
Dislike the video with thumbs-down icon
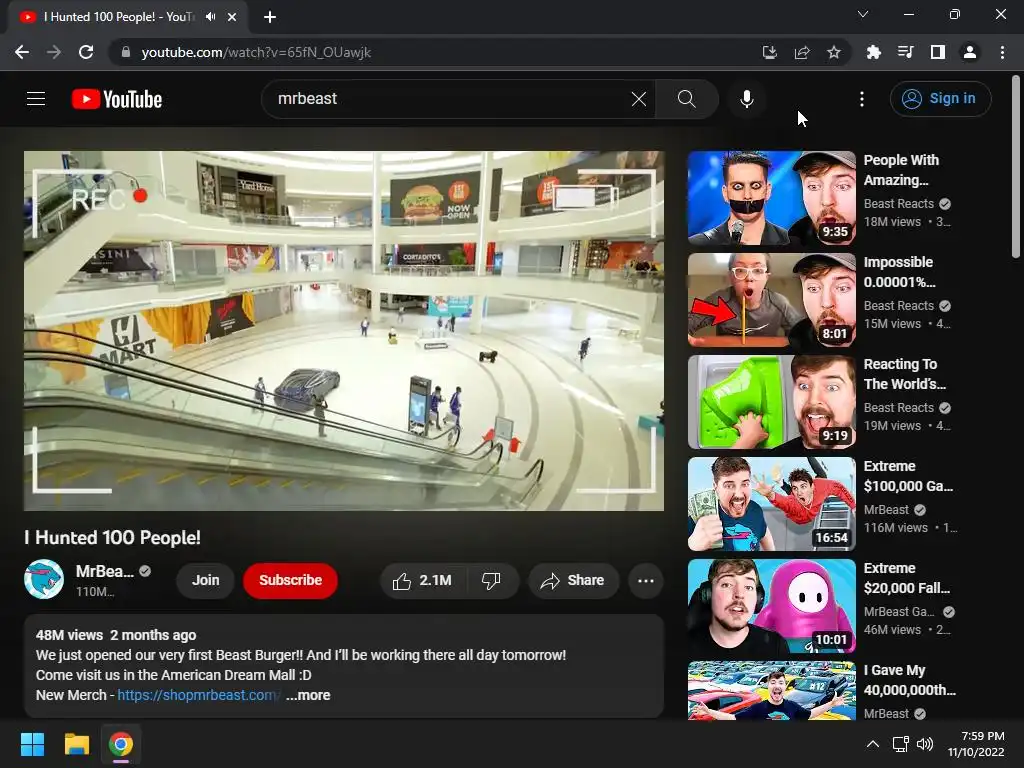coord(491,581)
